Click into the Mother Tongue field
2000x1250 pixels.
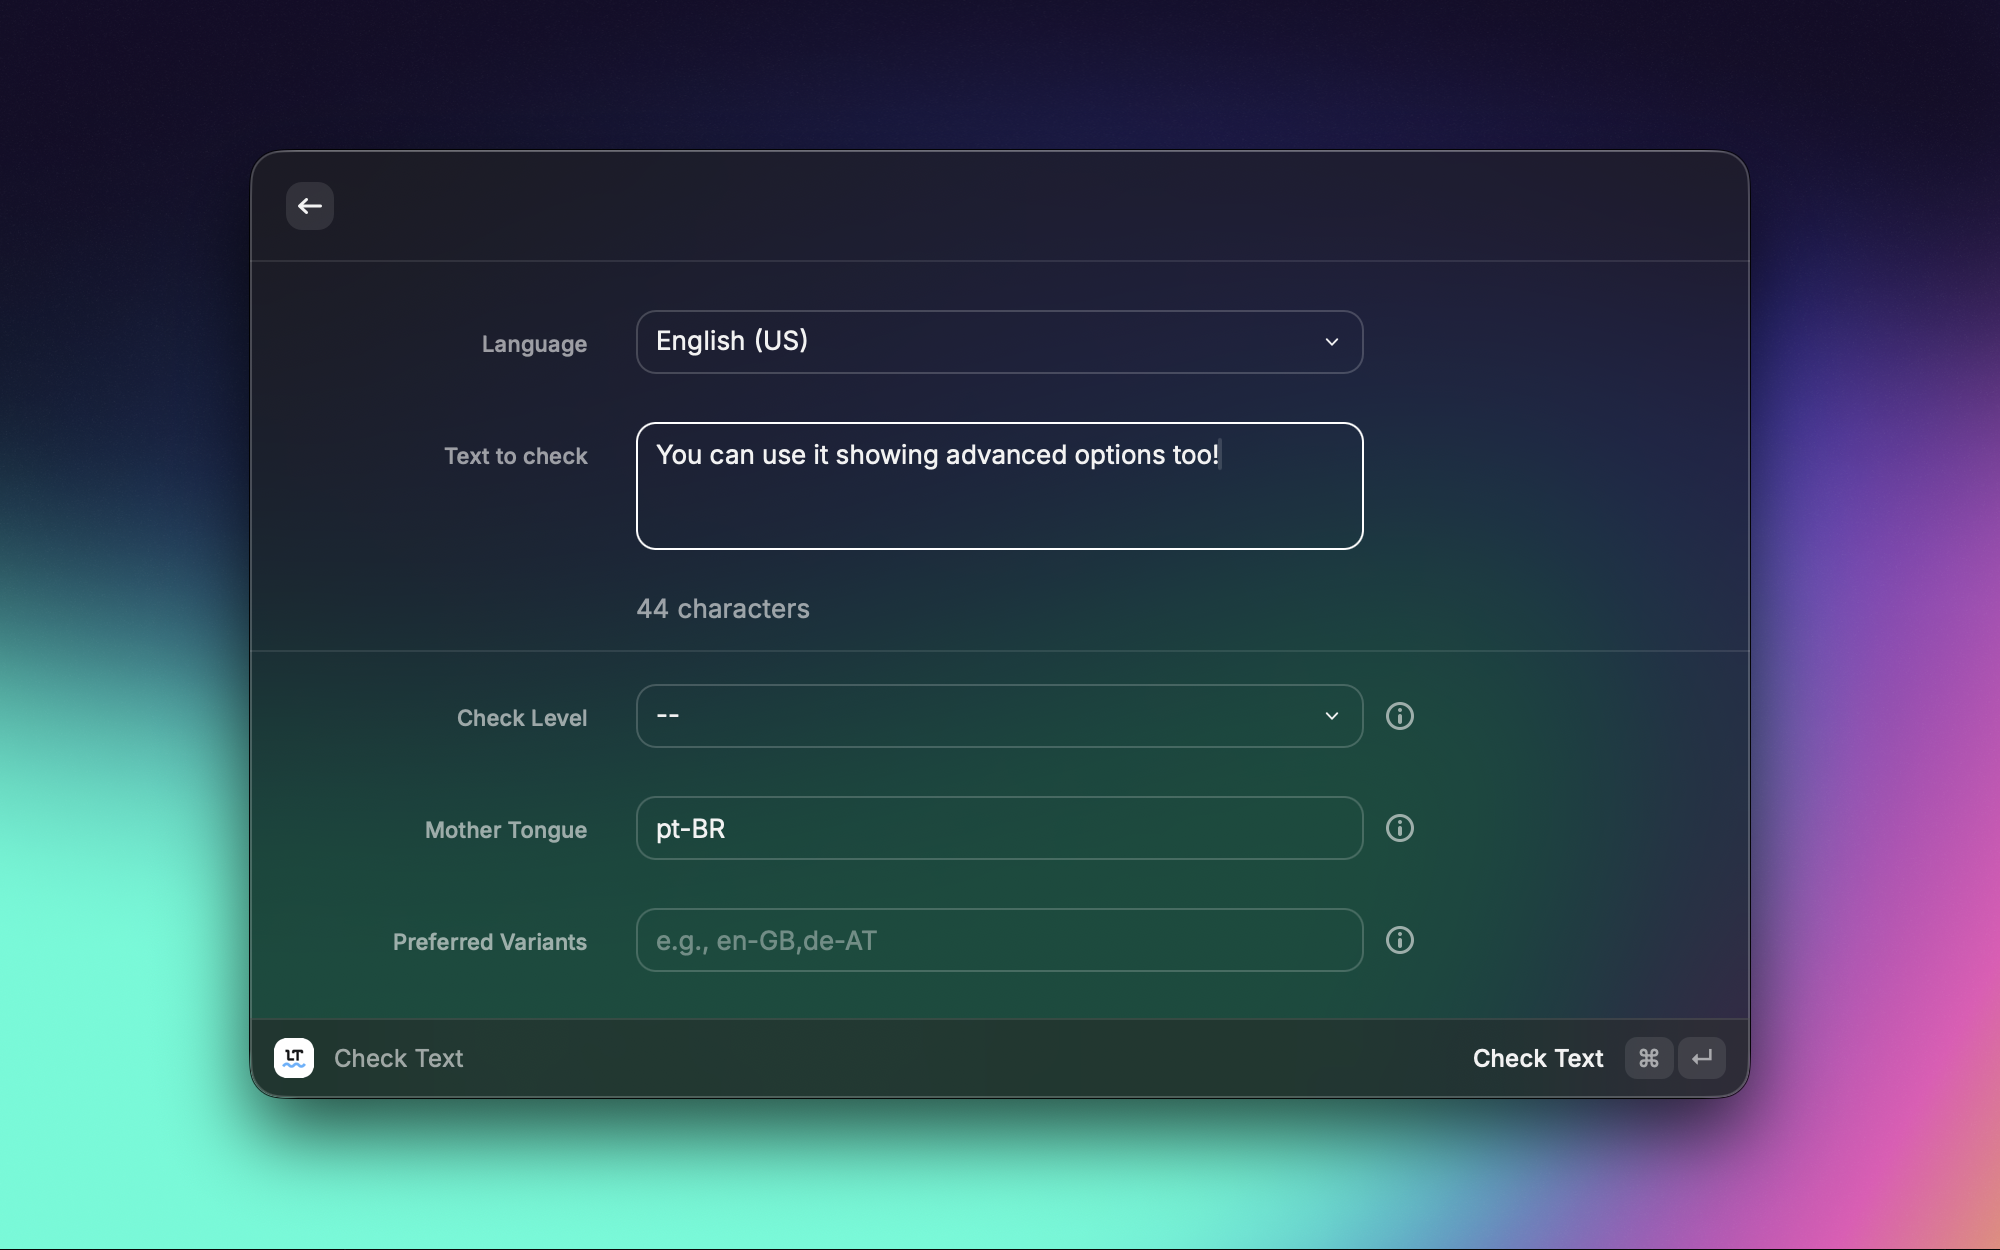pos(998,828)
